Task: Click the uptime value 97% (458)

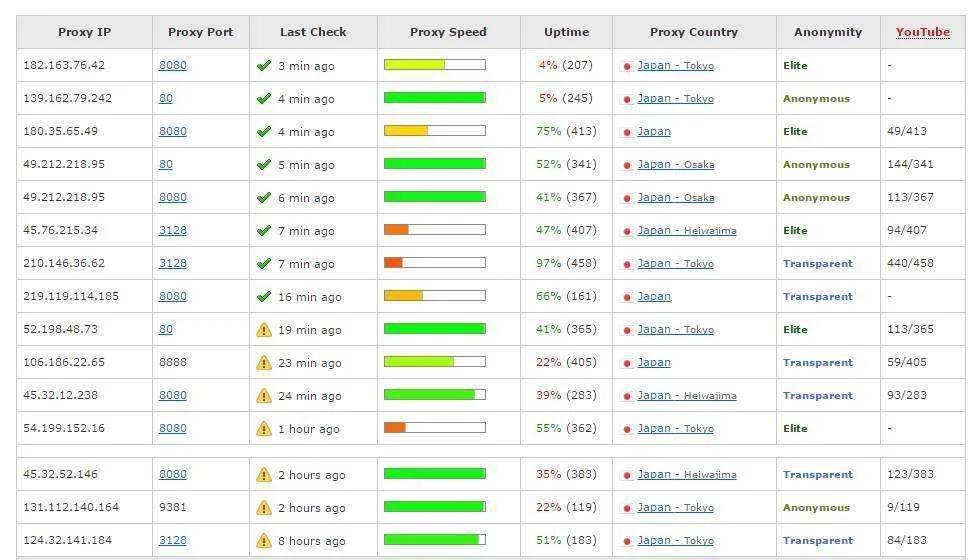Action: tap(566, 263)
